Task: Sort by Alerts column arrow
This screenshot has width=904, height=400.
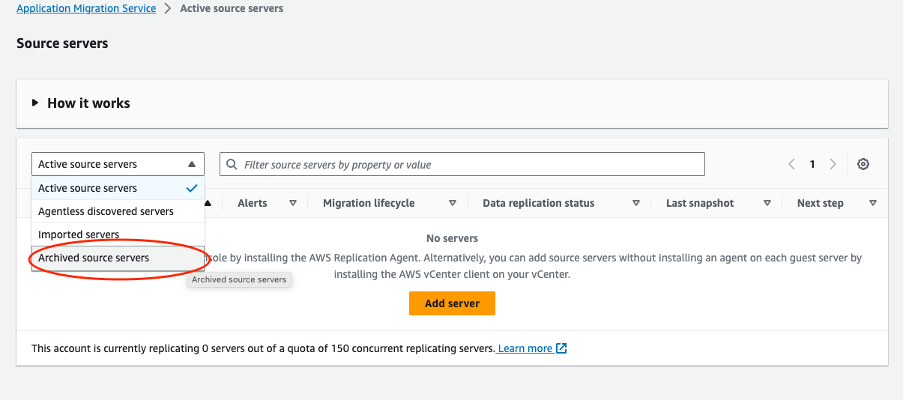Action: pyautogui.click(x=293, y=203)
